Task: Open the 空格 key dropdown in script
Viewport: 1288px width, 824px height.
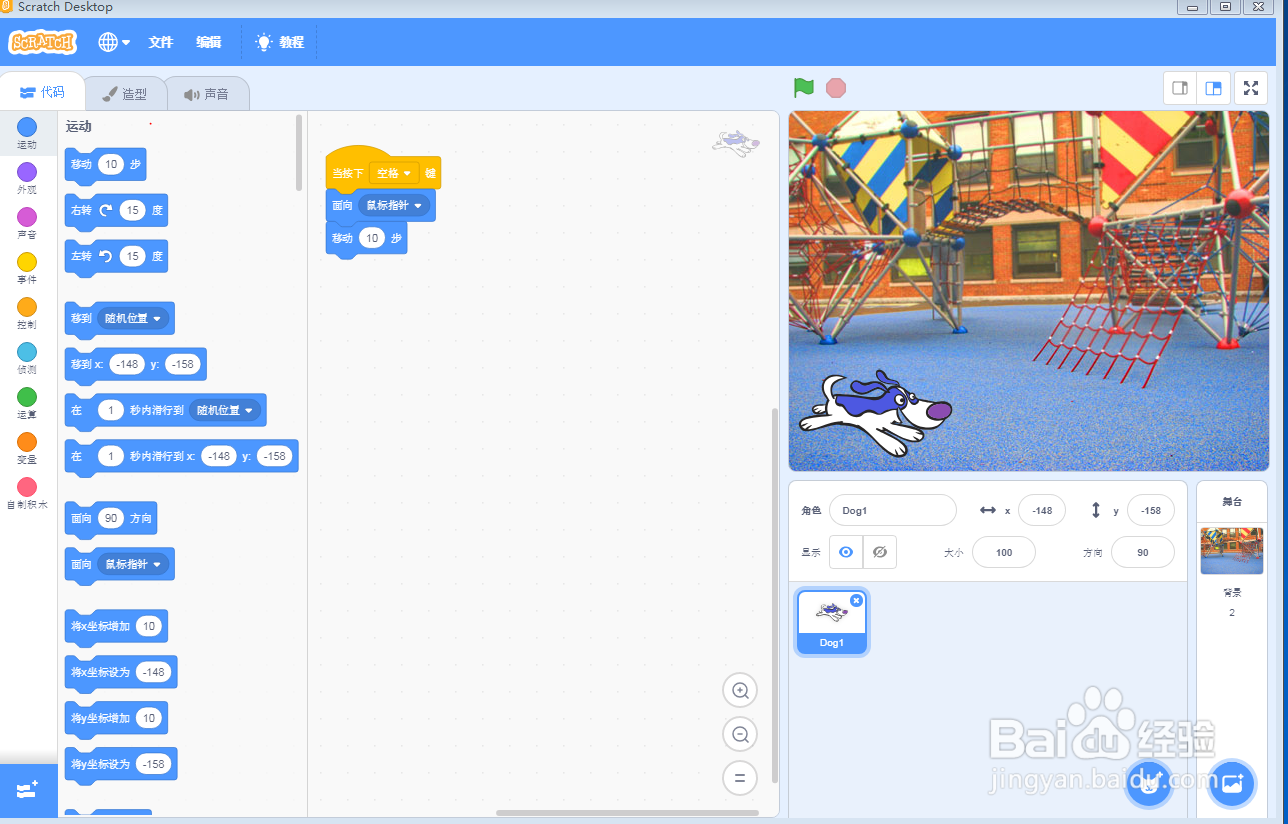Action: (x=394, y=173)
